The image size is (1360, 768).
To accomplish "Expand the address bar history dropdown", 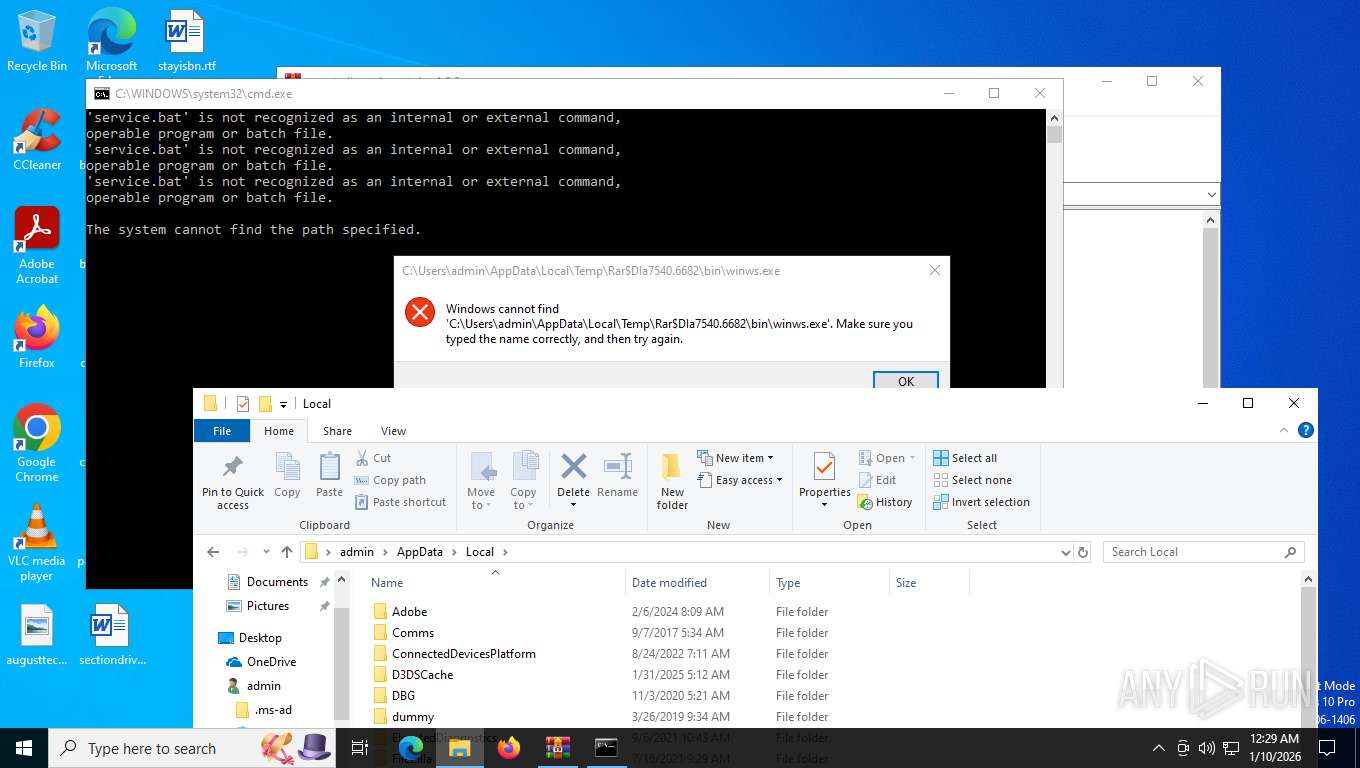I will tap(1065, 552).
